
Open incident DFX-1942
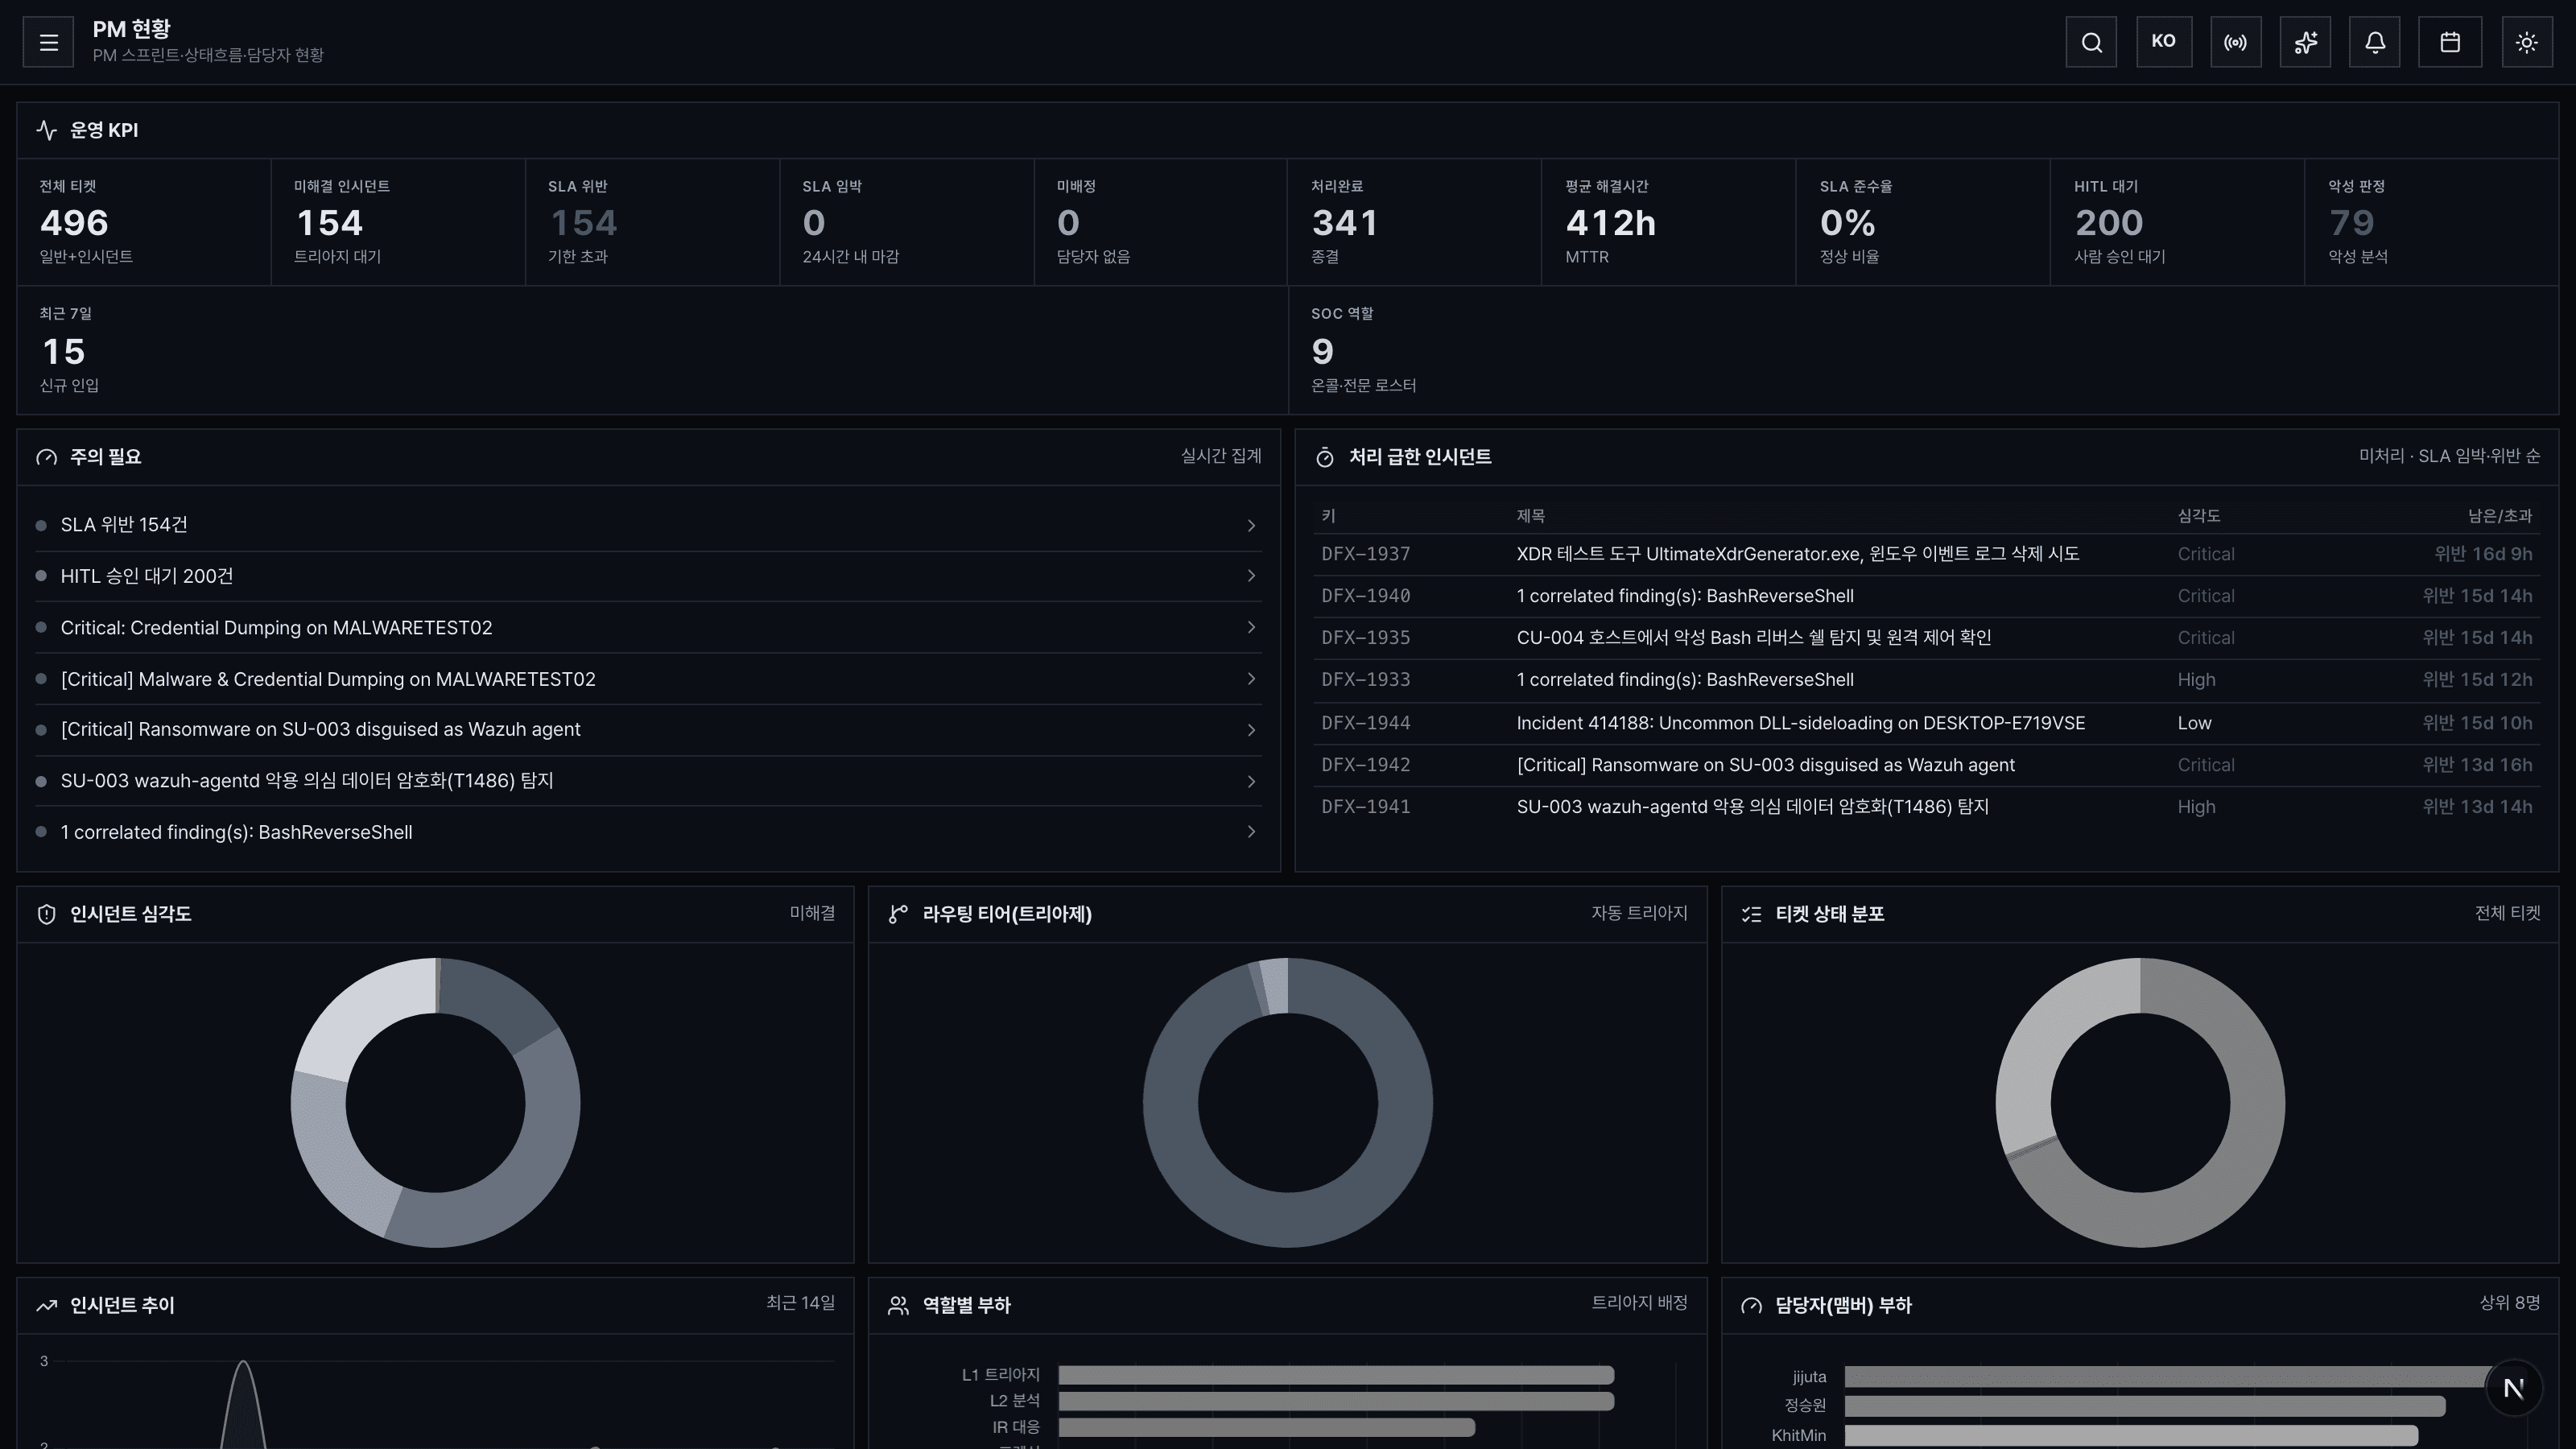pyautogui.click(x=1926, y=765)
